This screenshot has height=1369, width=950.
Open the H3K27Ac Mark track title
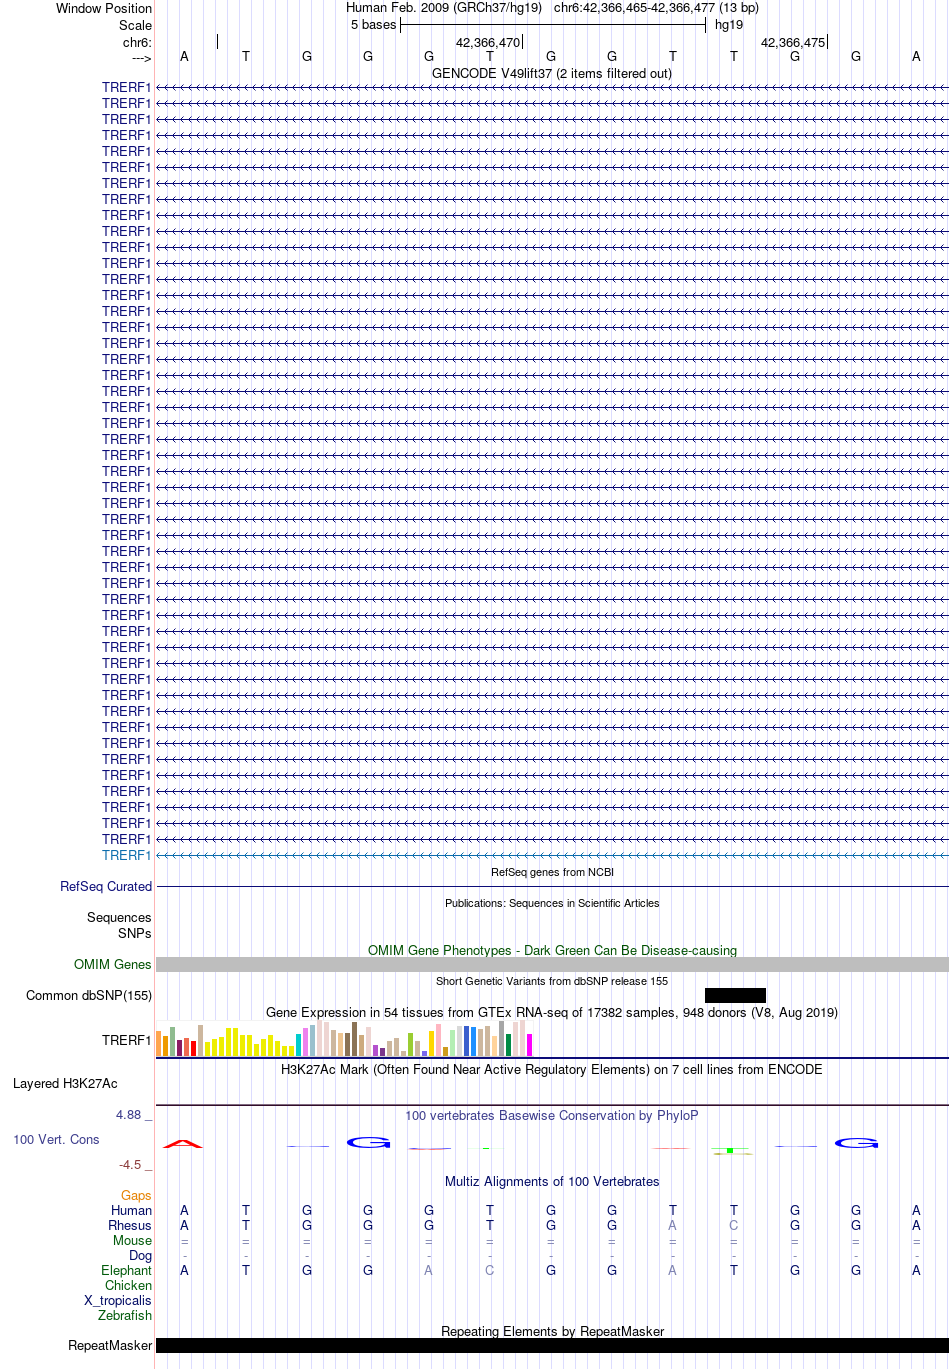click(x=552, y=1069)
